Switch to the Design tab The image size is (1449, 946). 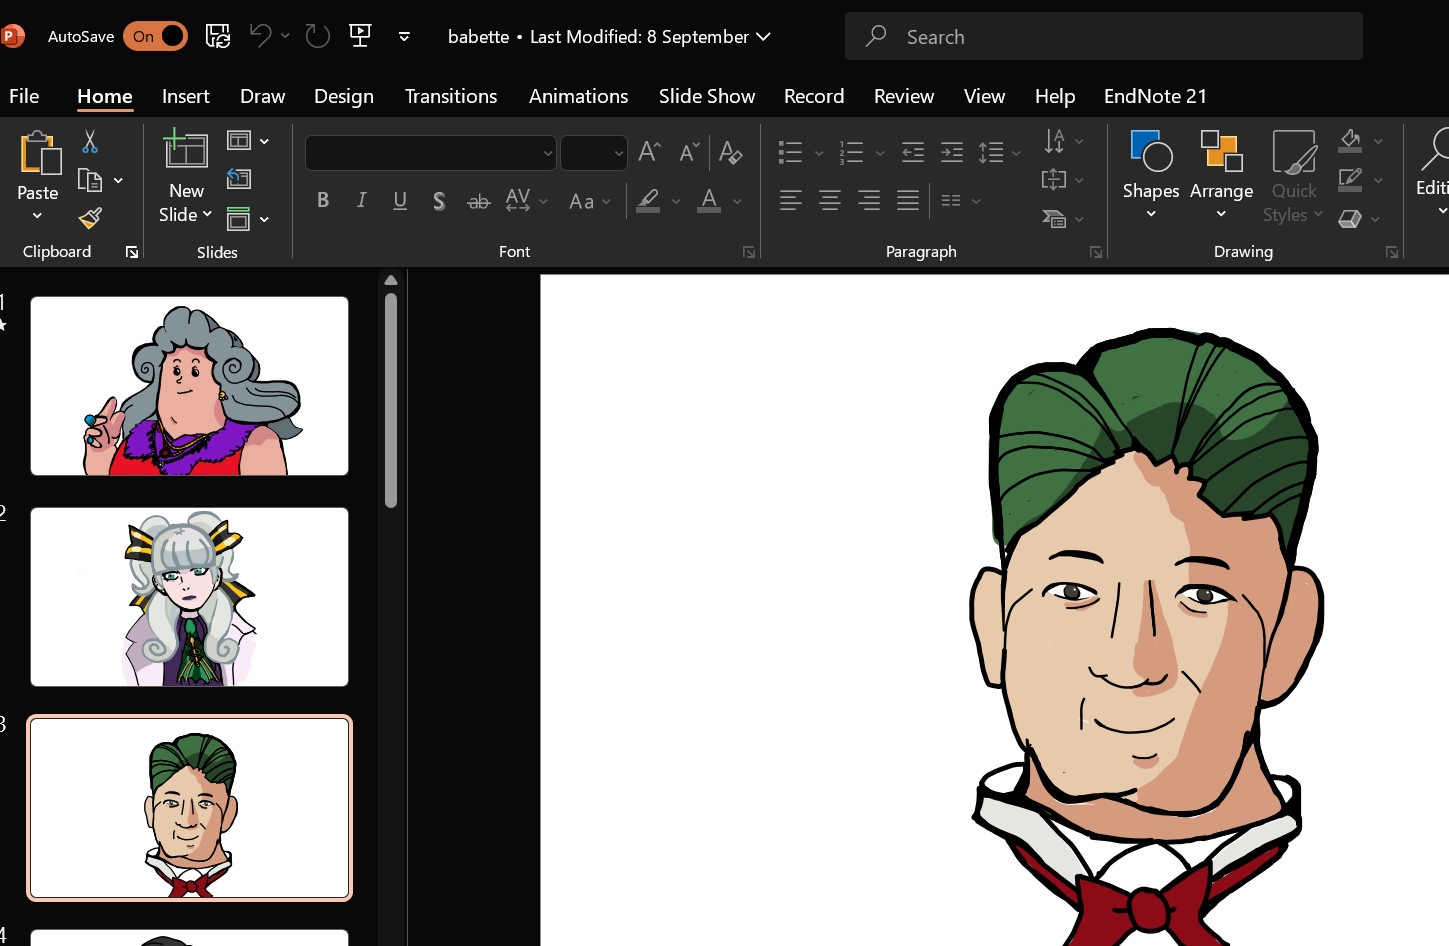[344, 96]
